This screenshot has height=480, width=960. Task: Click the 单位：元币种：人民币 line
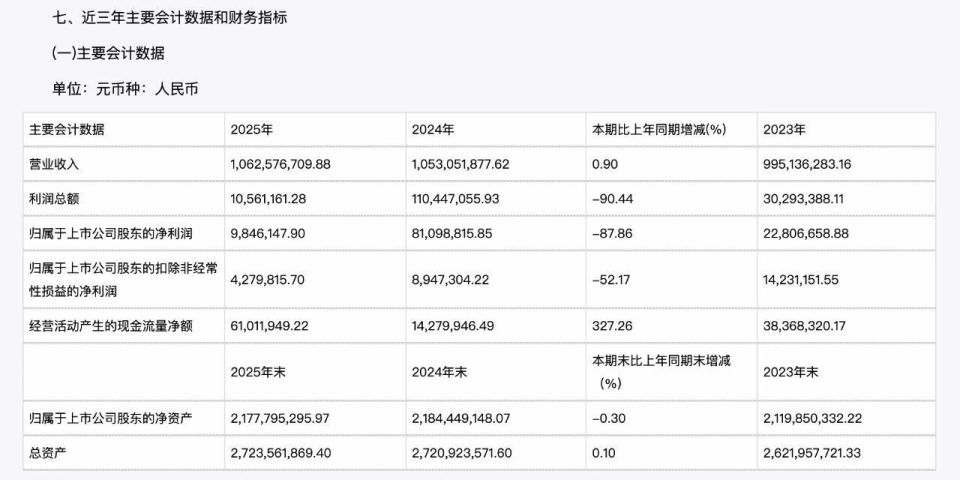pyautogui.click(x=126, y=89)
